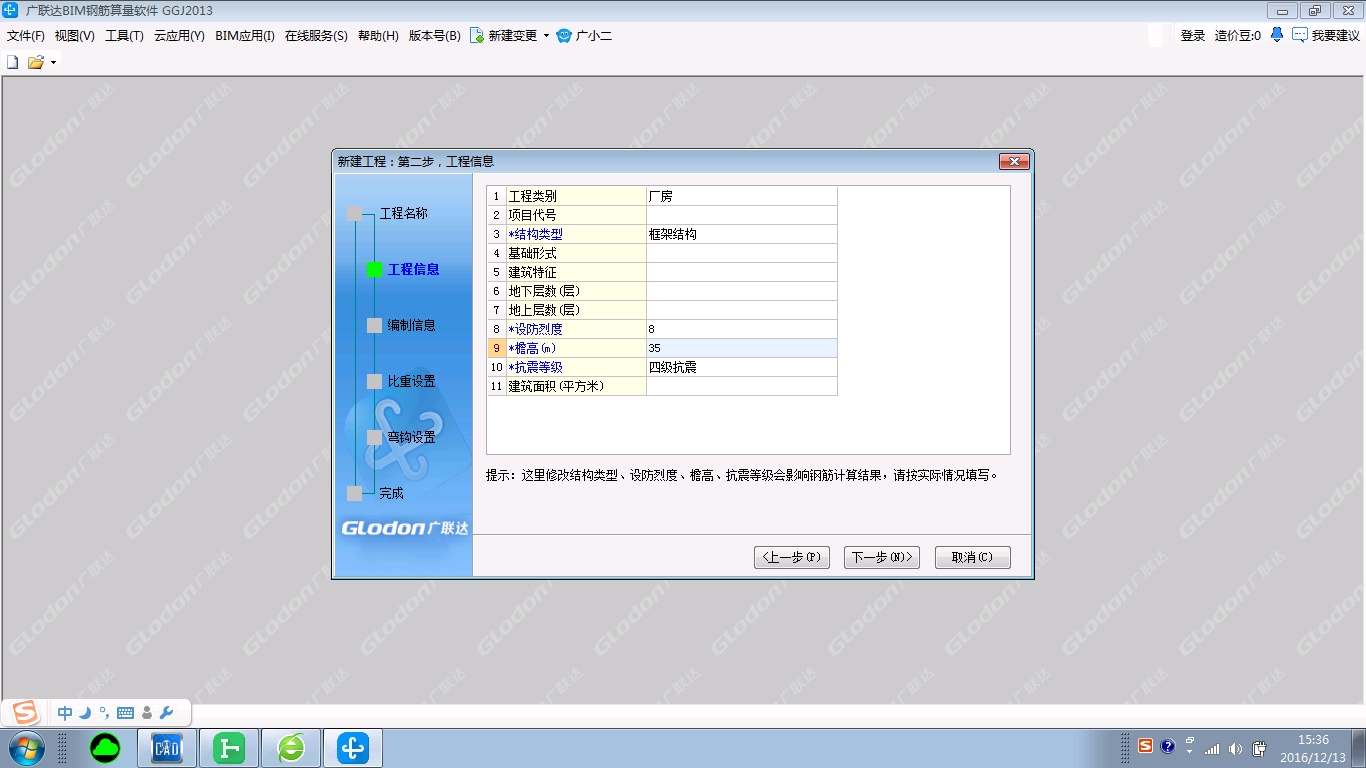Open the CAD taskbar application
Image resolution: width=1366 pixels, height=768 pixels.
[x=166, y=747]
